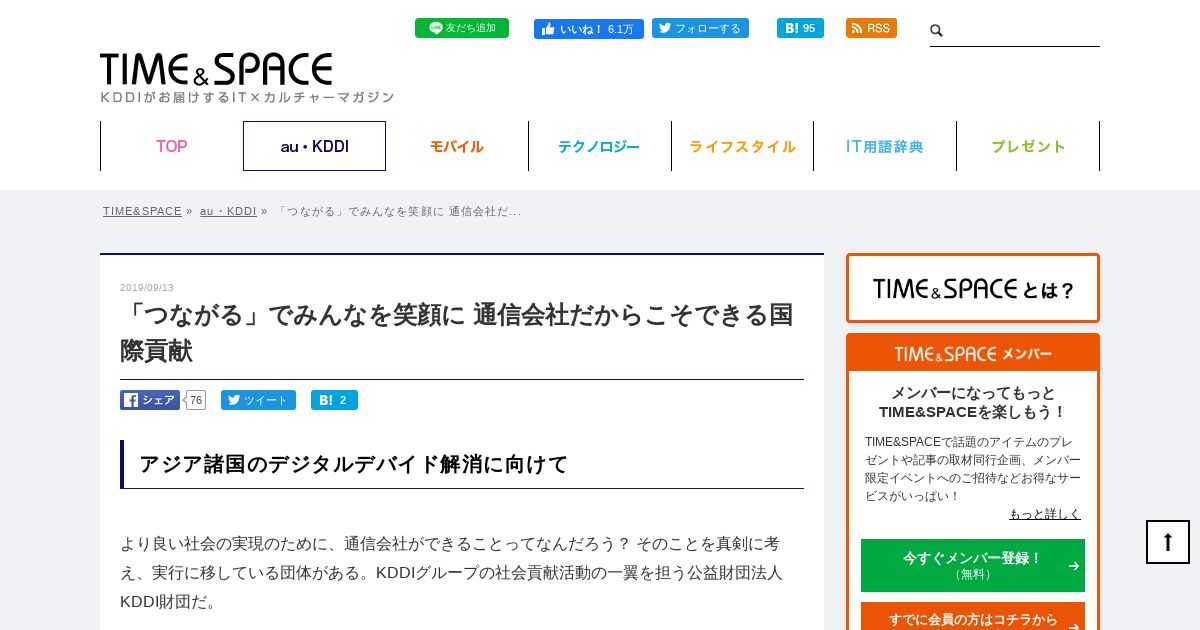Click the Twitter フォローする button

pos(700,28)
